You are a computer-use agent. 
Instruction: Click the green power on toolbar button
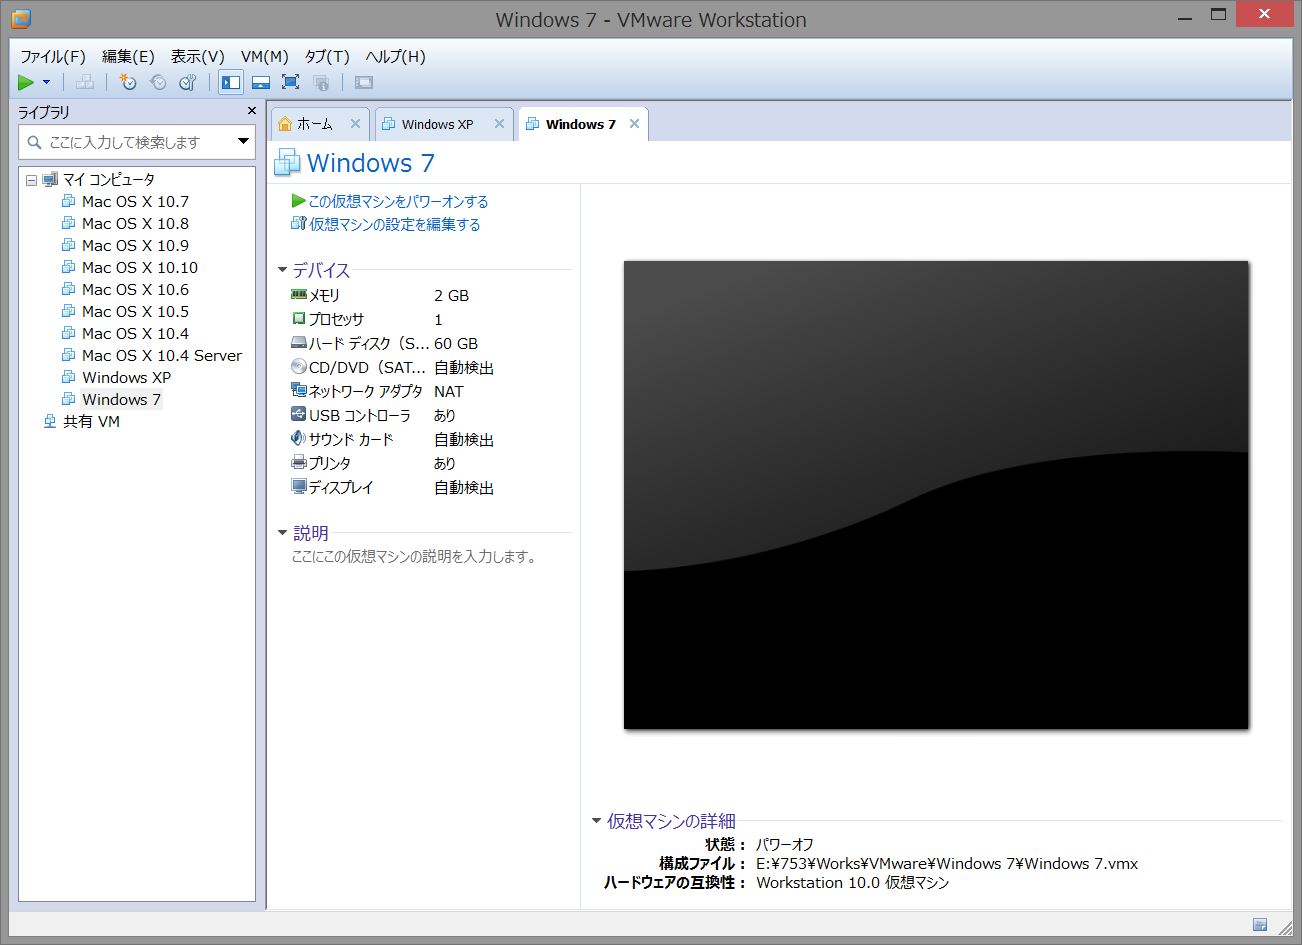(26, 83)
